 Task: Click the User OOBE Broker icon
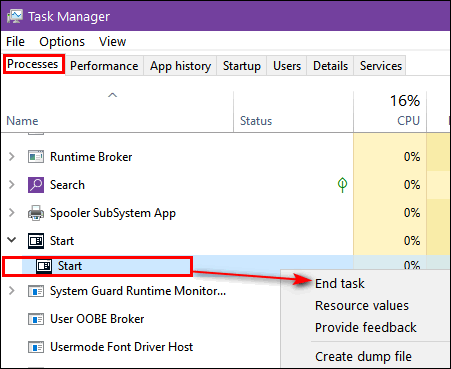pos(36,319)
